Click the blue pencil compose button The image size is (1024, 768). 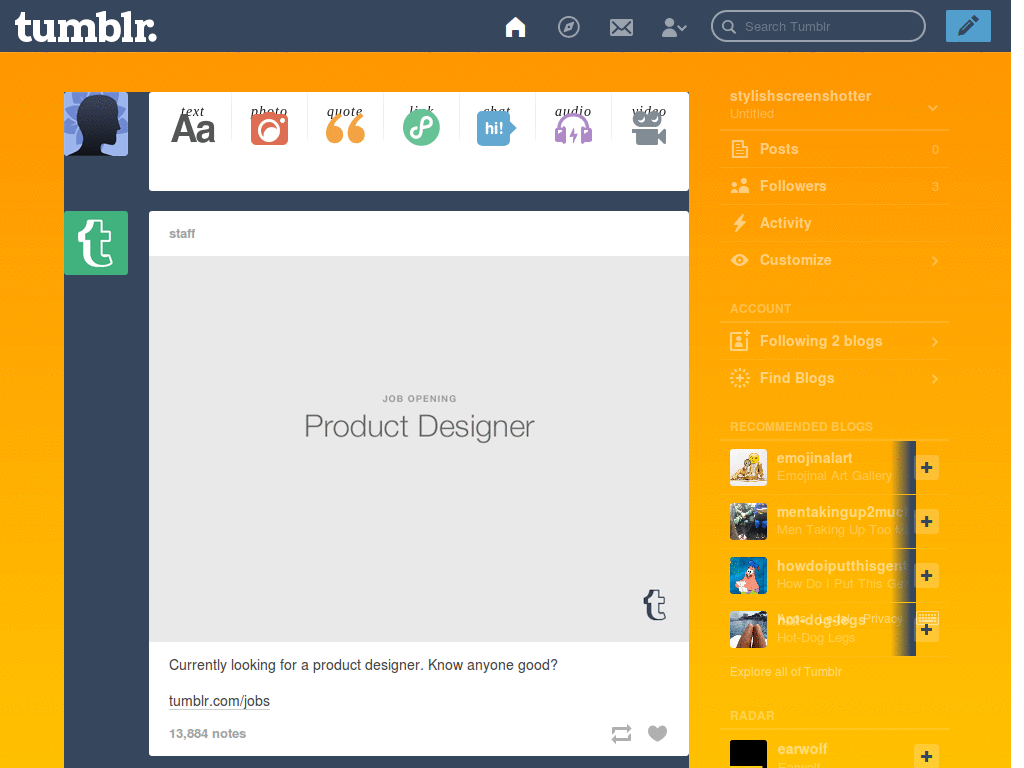[x=968, y=26]
